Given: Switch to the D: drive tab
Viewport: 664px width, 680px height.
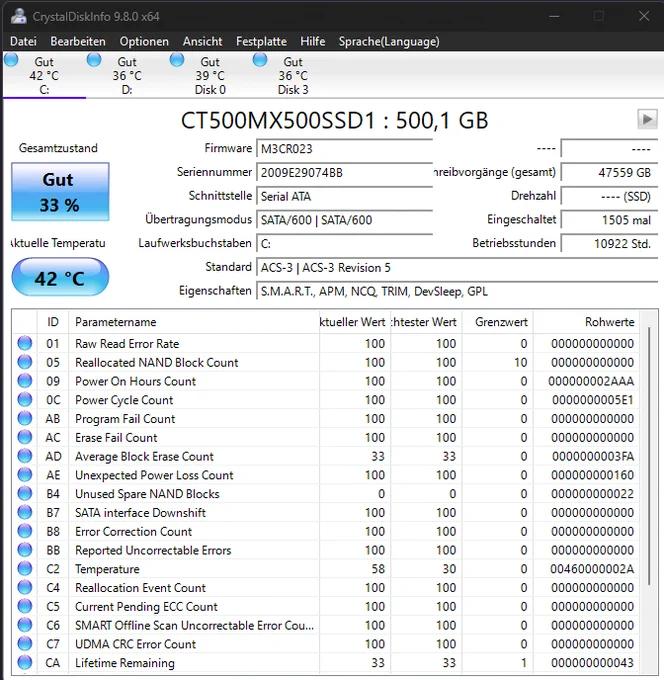Looking at the screenshot, I should [127, 75].
